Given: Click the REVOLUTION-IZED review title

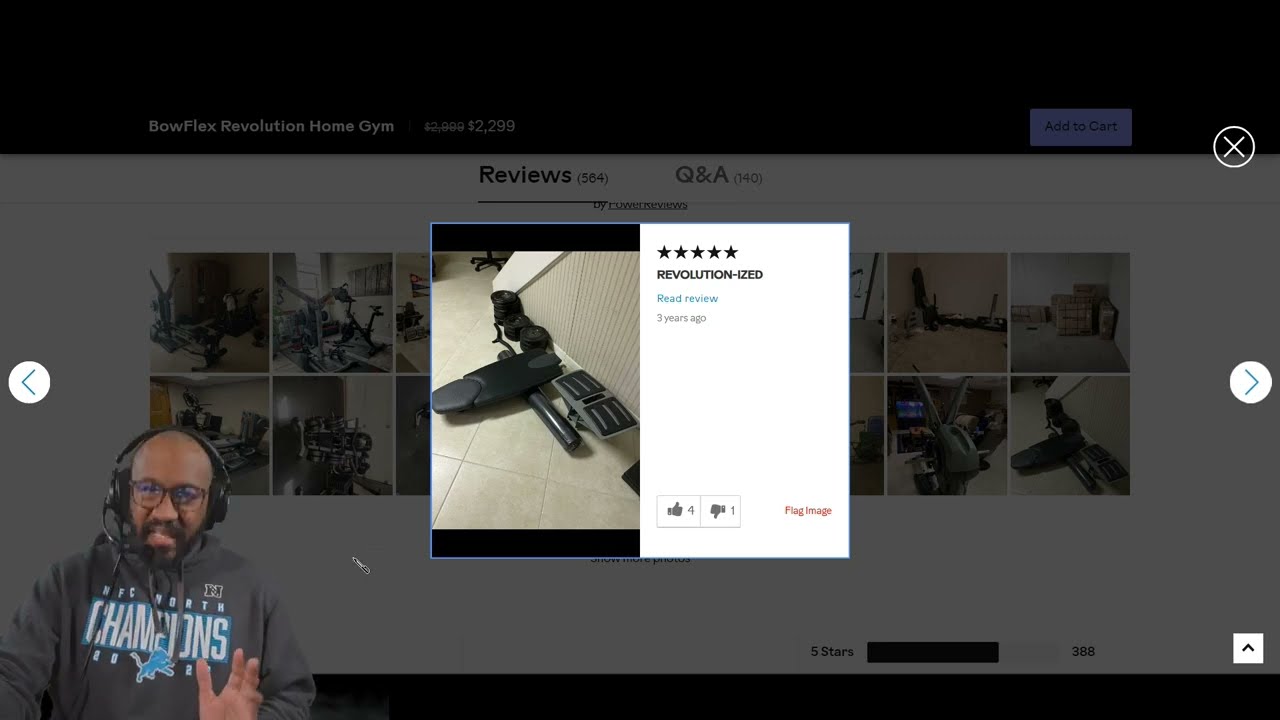Looking at the screenshot, I should pos(710,275).
